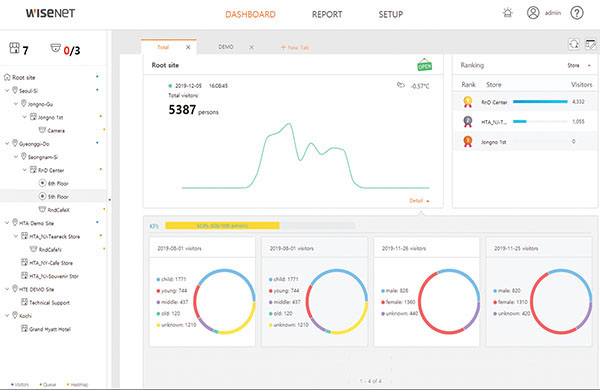
Task: Open the Store dropdown in Ranking panel
Action: (579, 65)
